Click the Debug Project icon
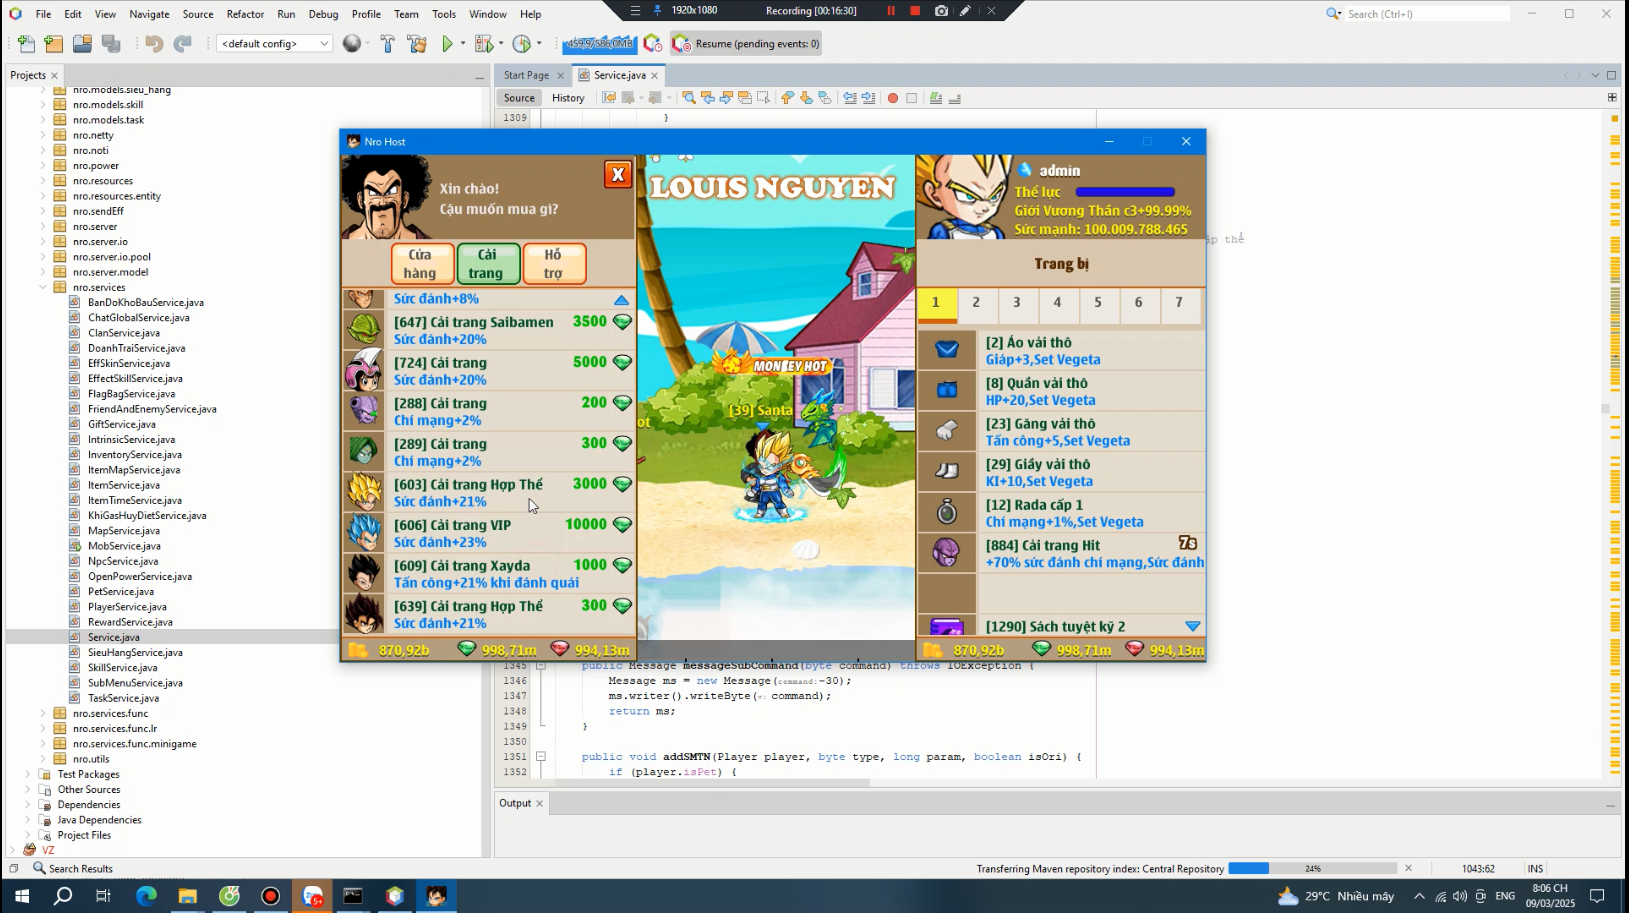Screen dimensions: 1629x914 [483, 44]
